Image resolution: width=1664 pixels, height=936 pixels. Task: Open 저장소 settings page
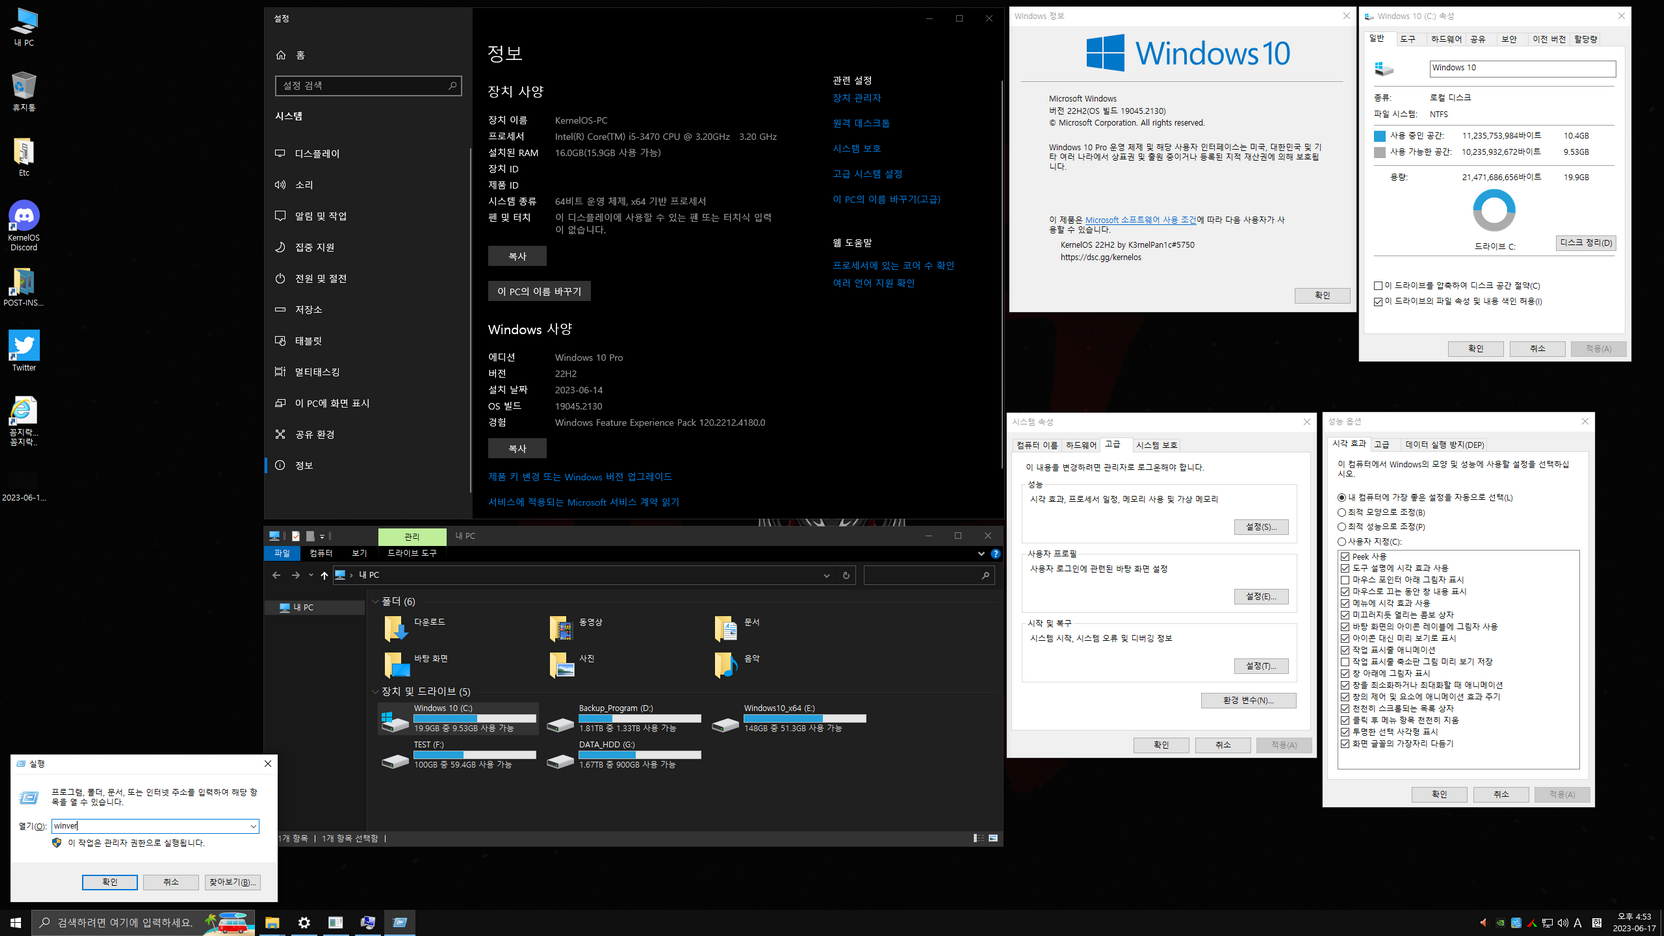click(368, 310)
